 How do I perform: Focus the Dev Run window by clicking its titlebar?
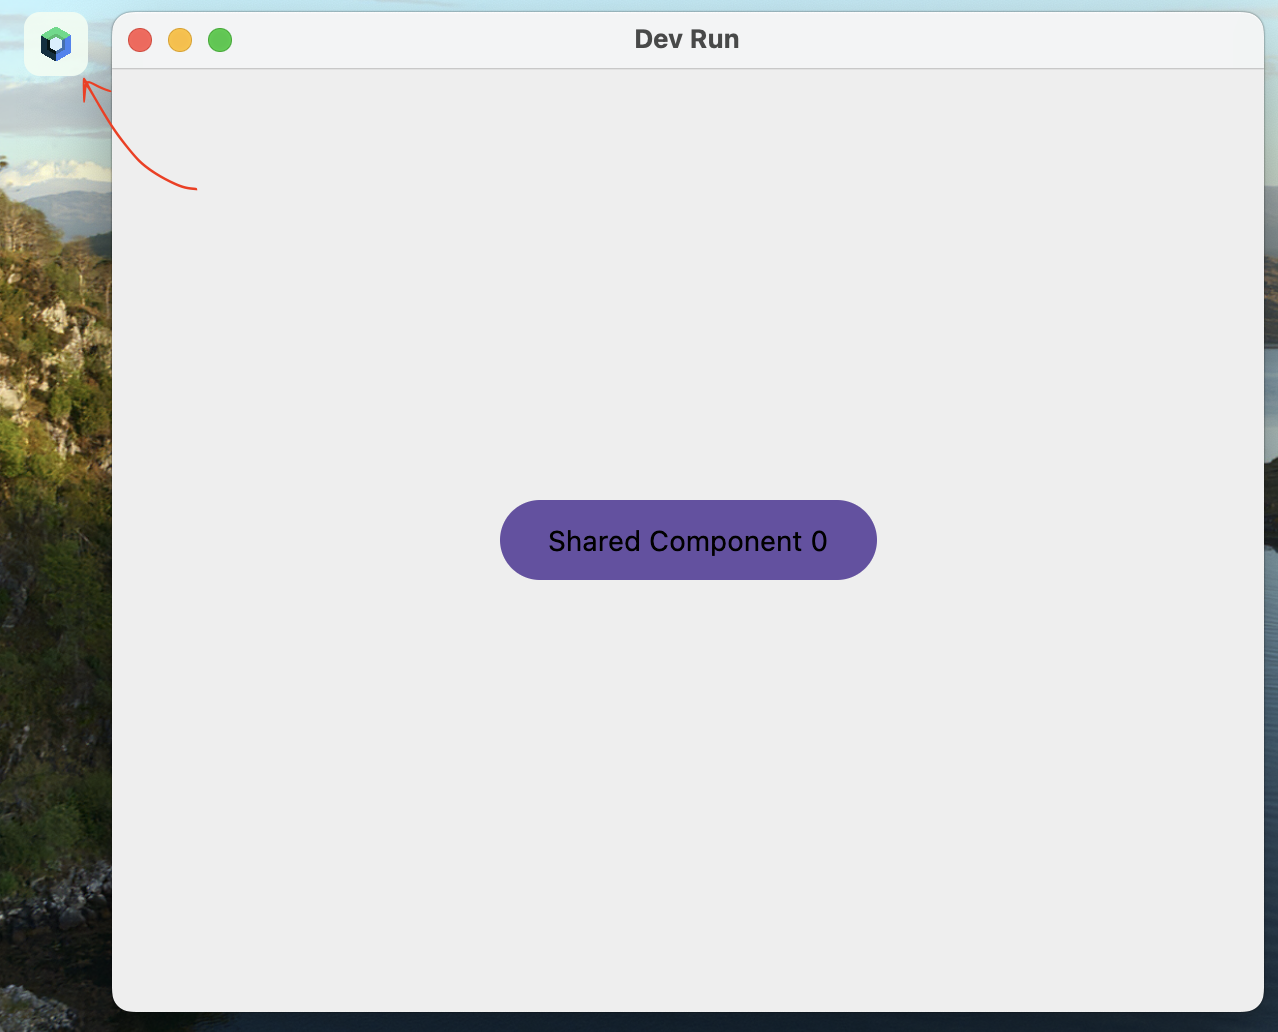pos(687,39)
